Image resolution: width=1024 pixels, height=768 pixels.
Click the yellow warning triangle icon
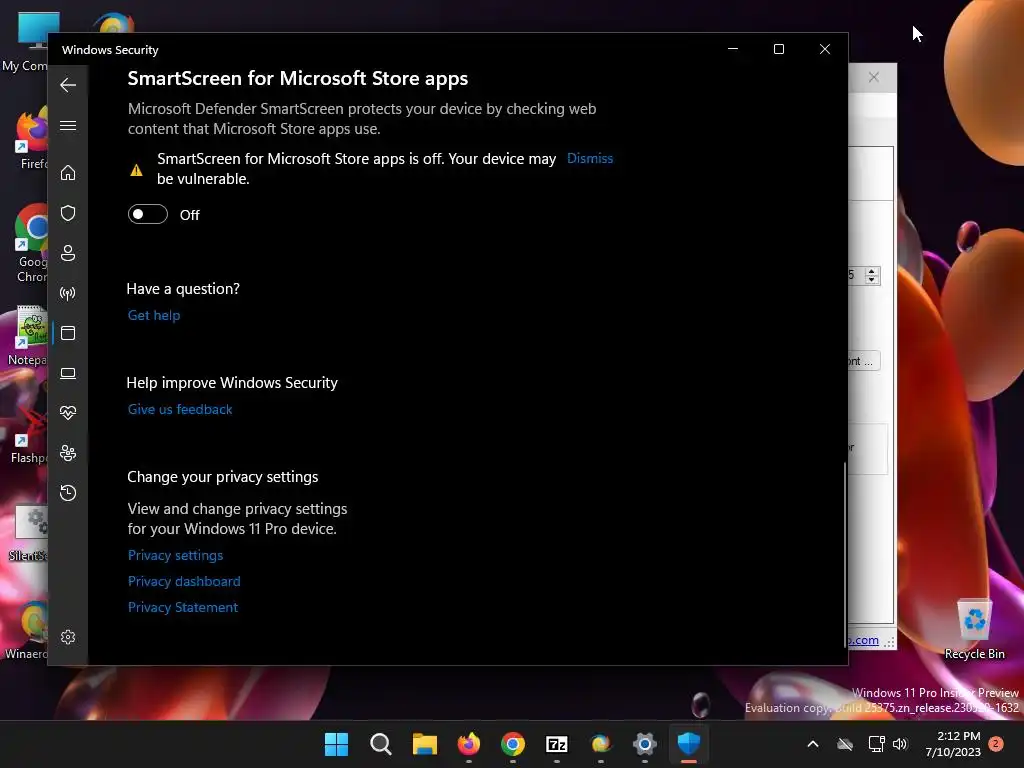pos(136,170)
